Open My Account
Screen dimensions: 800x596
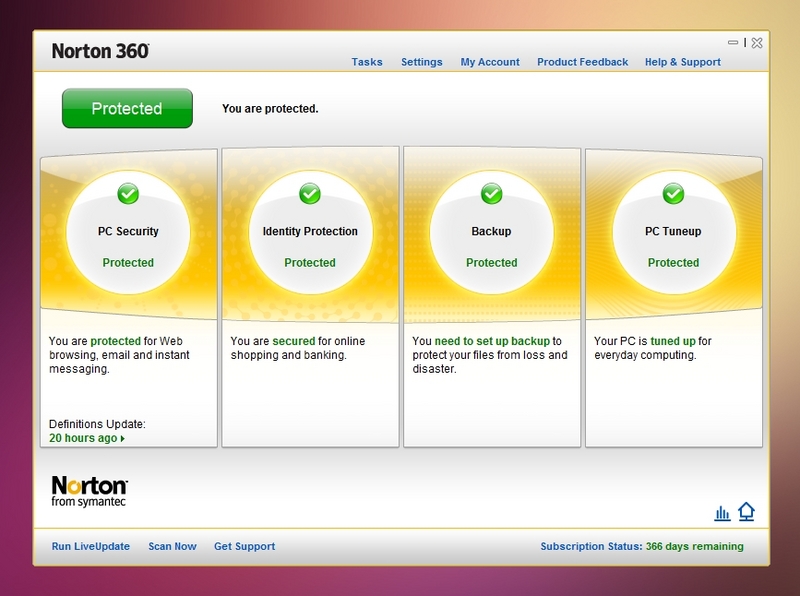pyautogui.click(x=490, y=62)
